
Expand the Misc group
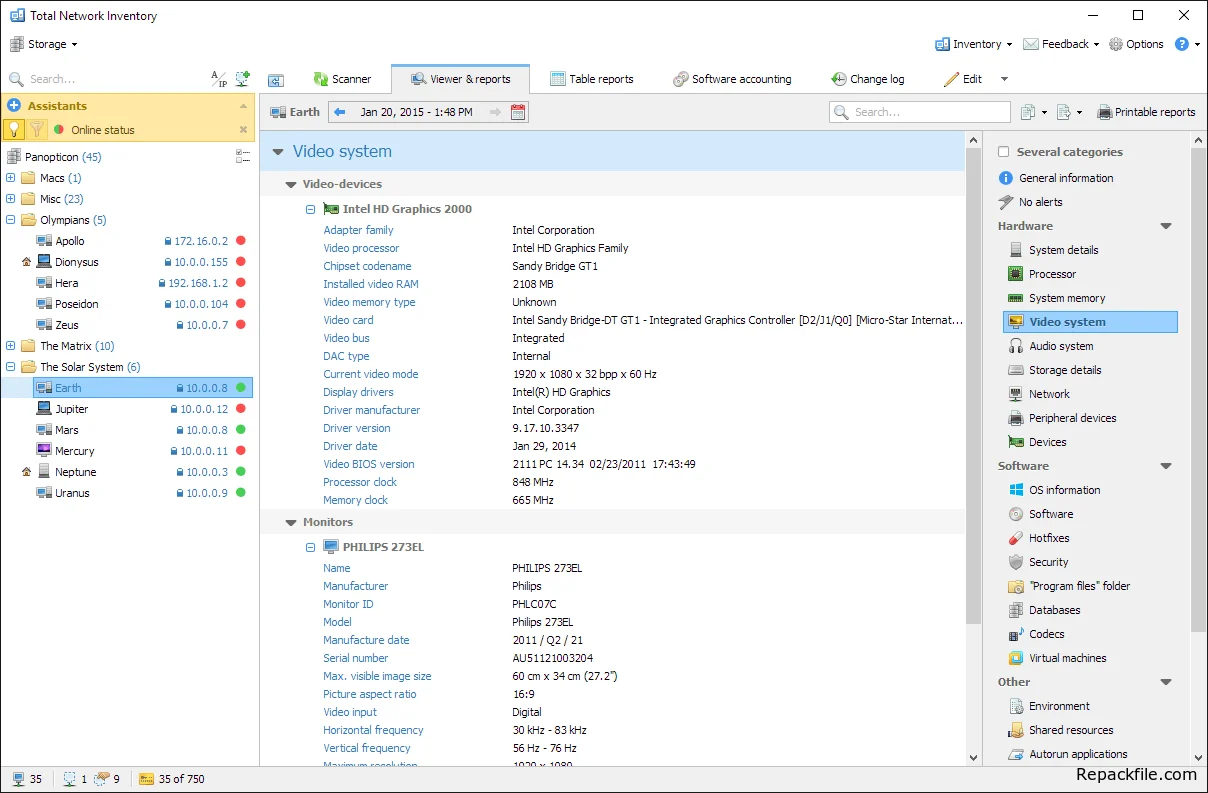point(11,199)
